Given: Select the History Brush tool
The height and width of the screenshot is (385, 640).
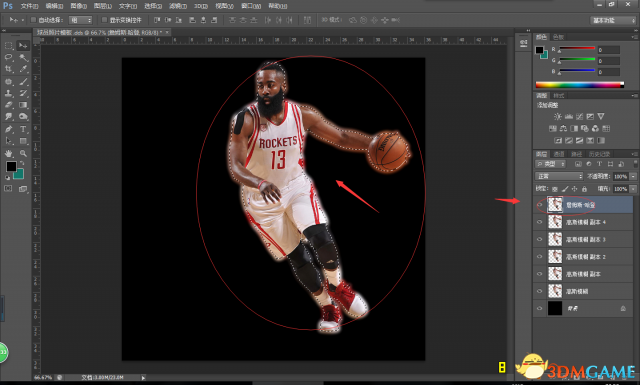Looking at the screenshot, I should [23, 93].
